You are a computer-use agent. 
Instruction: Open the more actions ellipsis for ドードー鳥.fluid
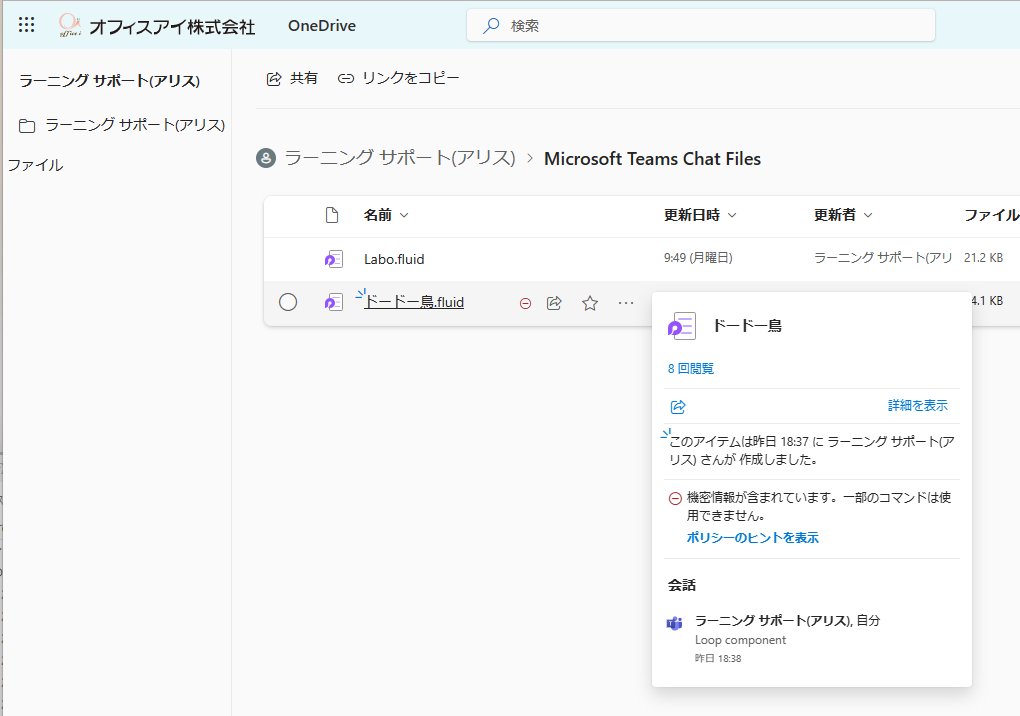[626, 303]
